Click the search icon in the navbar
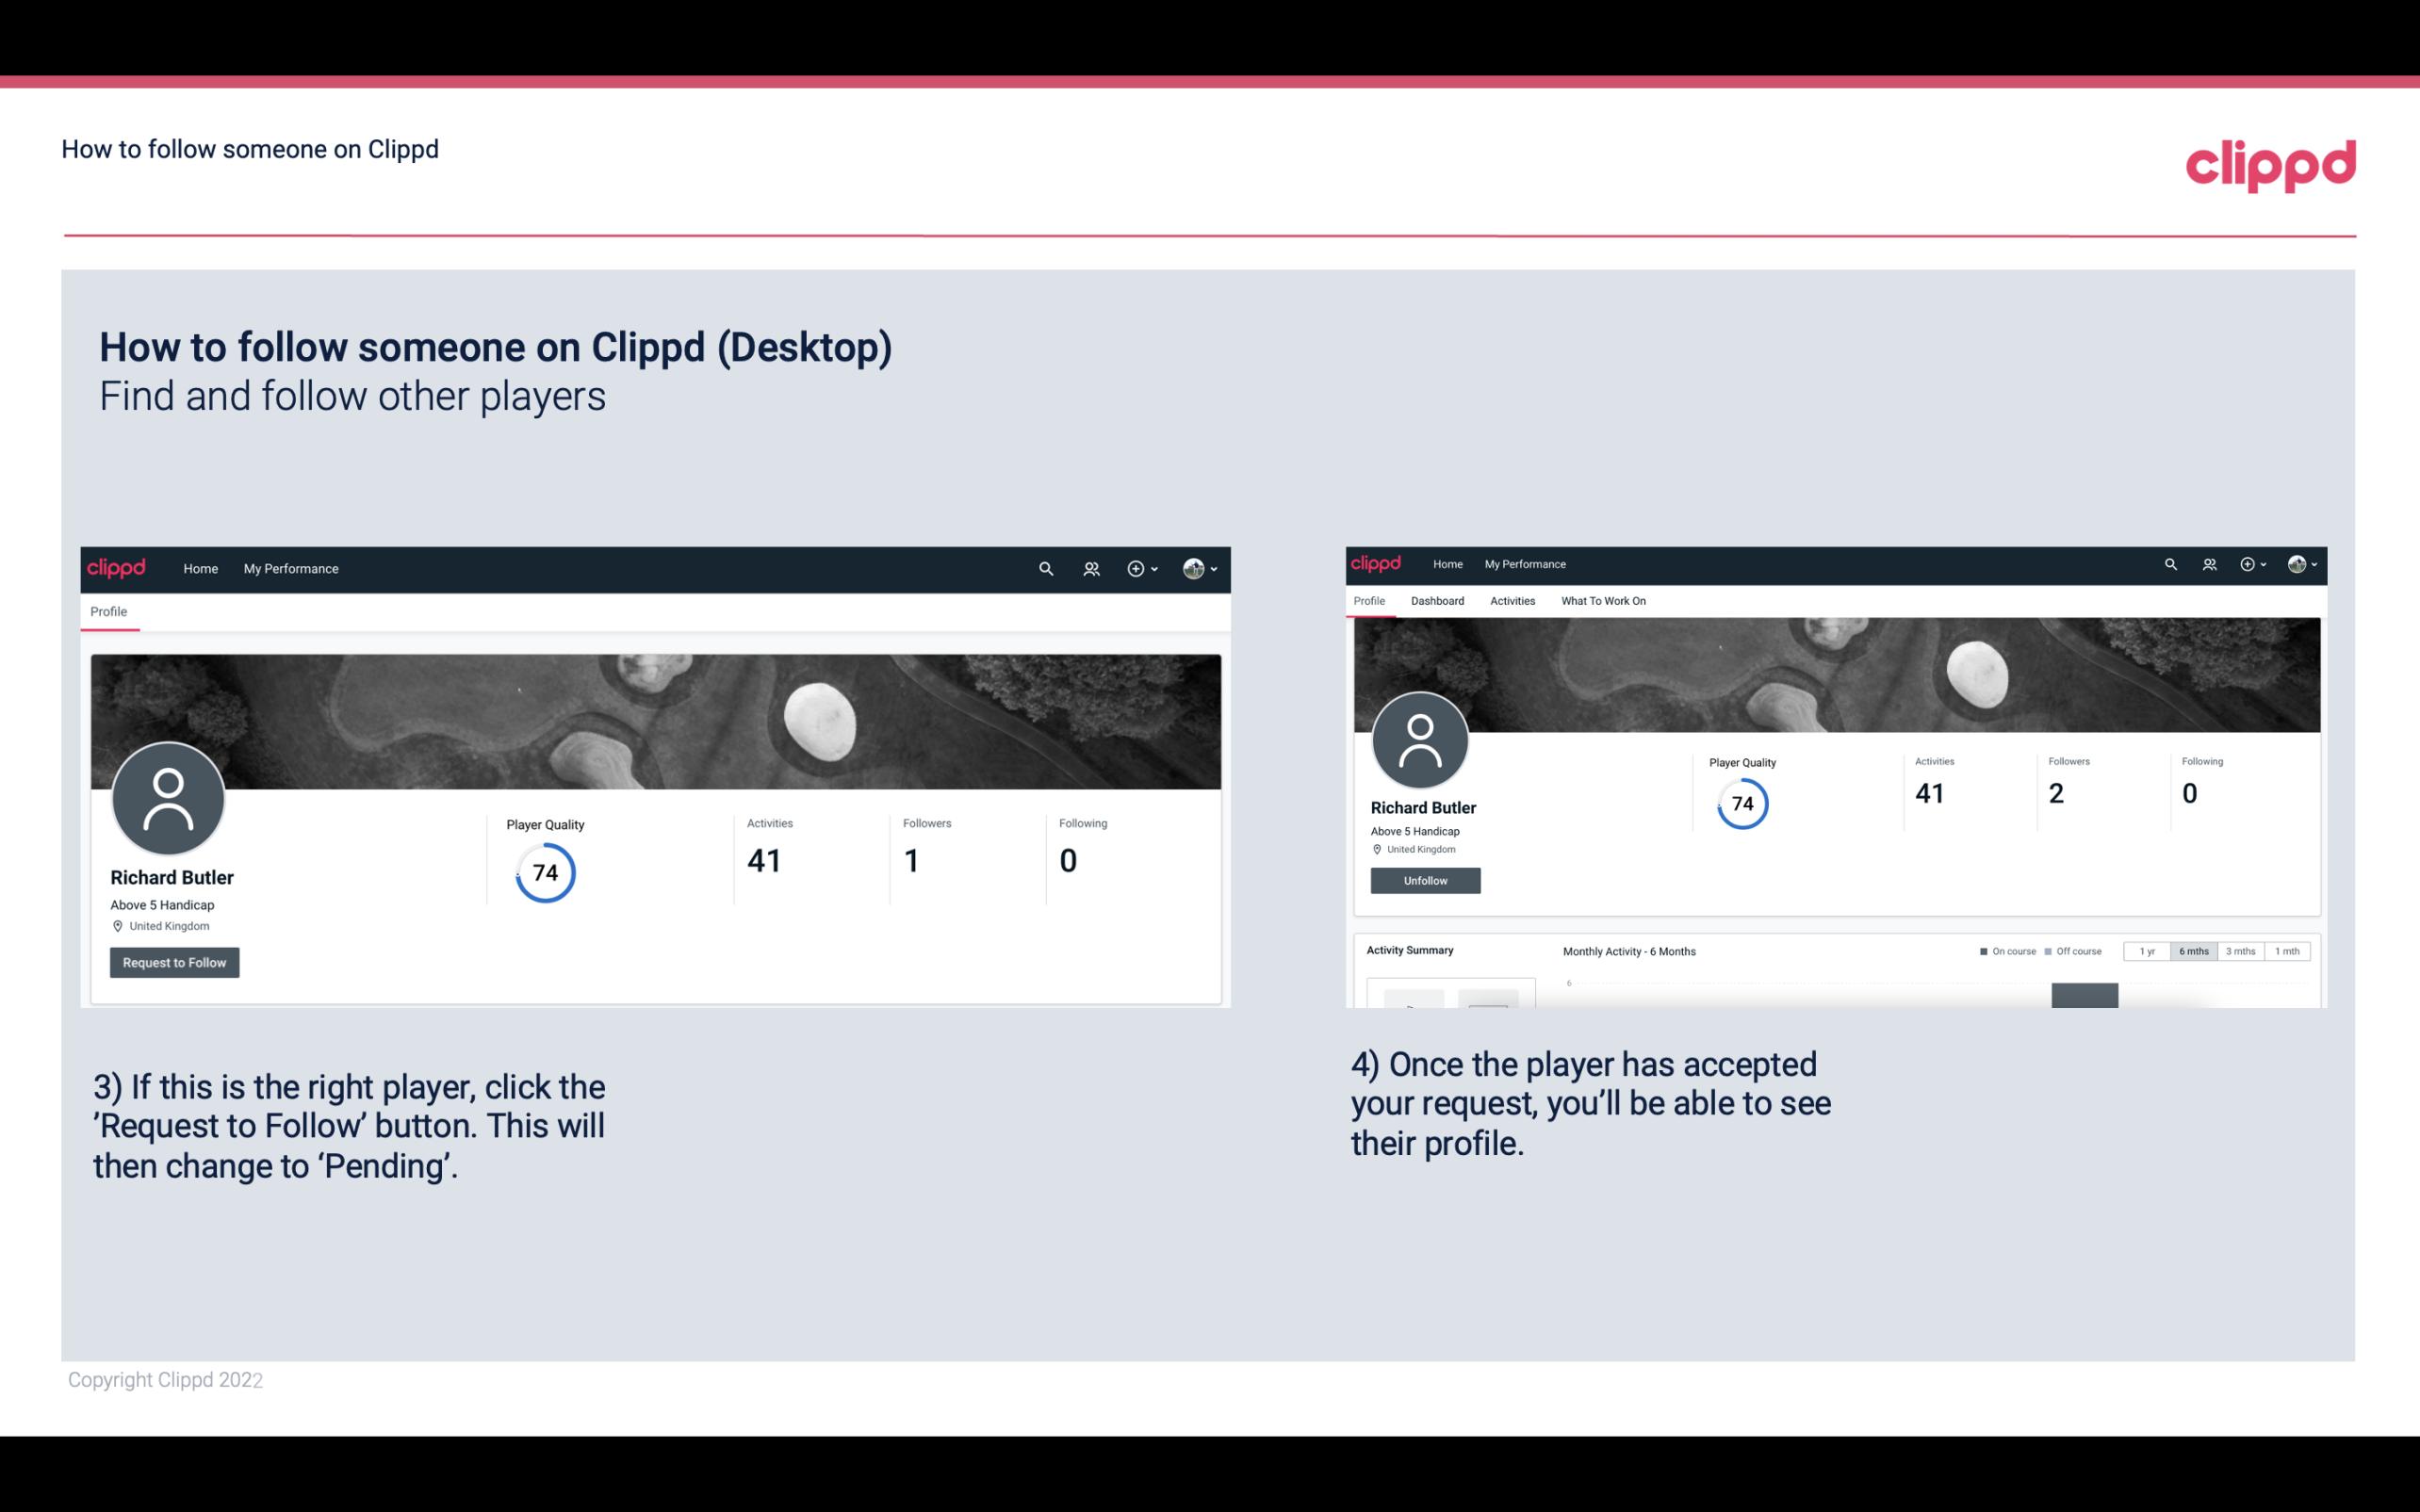 [1043, 568]
